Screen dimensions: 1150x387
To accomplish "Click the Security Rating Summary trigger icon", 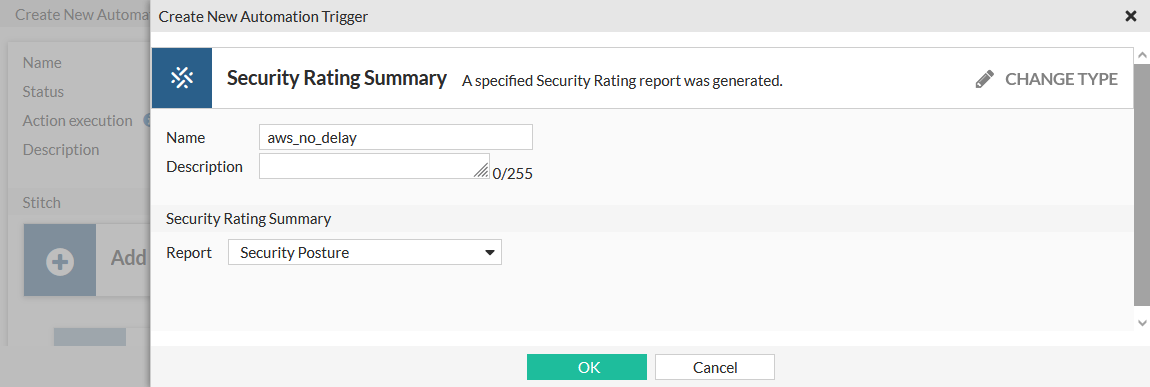I will click(181, 78).
